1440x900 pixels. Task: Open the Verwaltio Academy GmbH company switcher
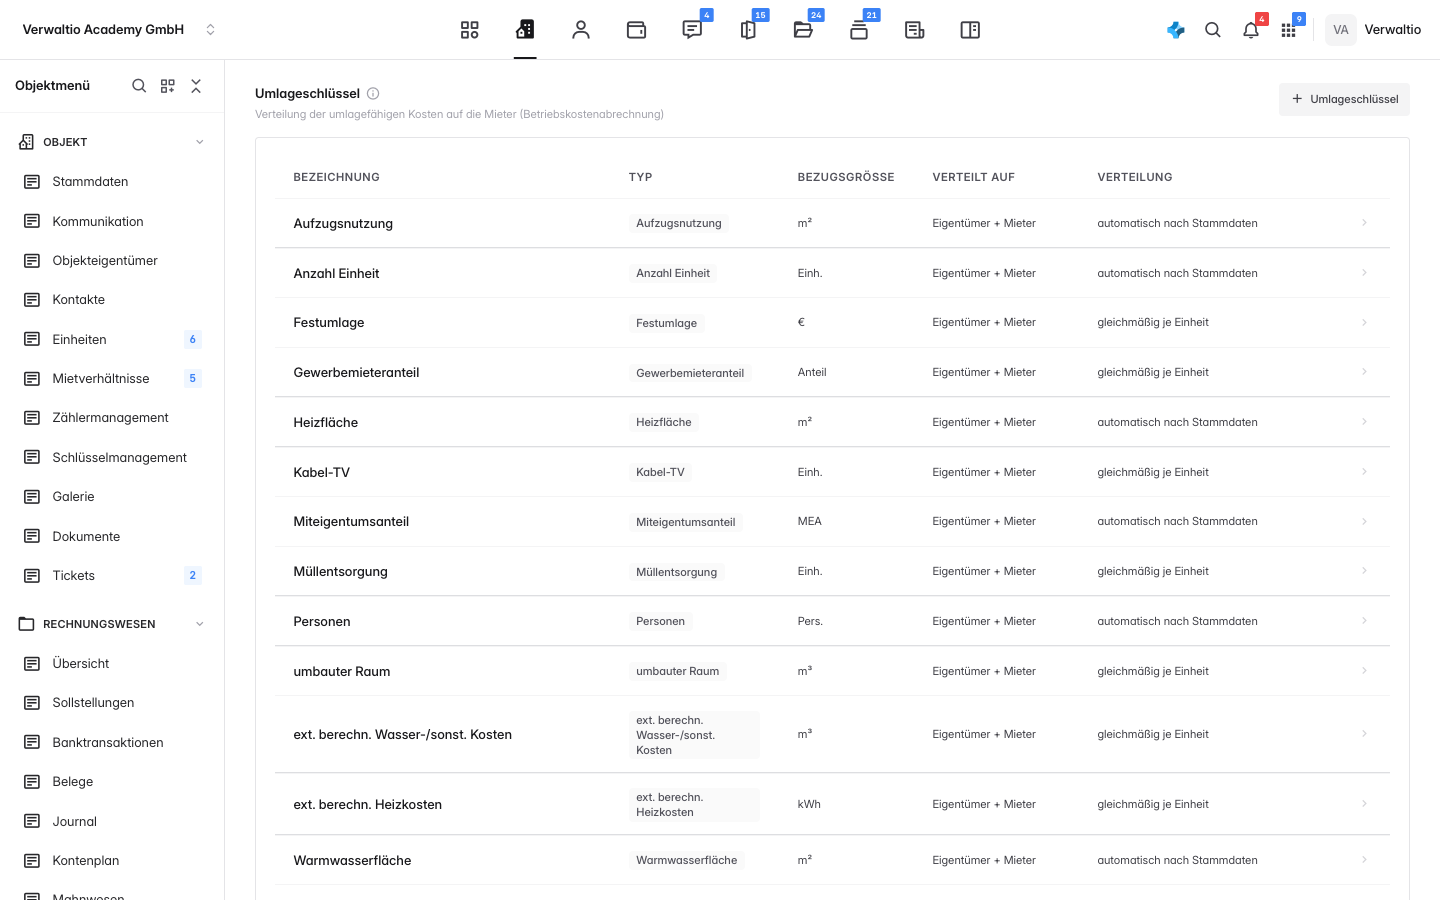[119, 30]
